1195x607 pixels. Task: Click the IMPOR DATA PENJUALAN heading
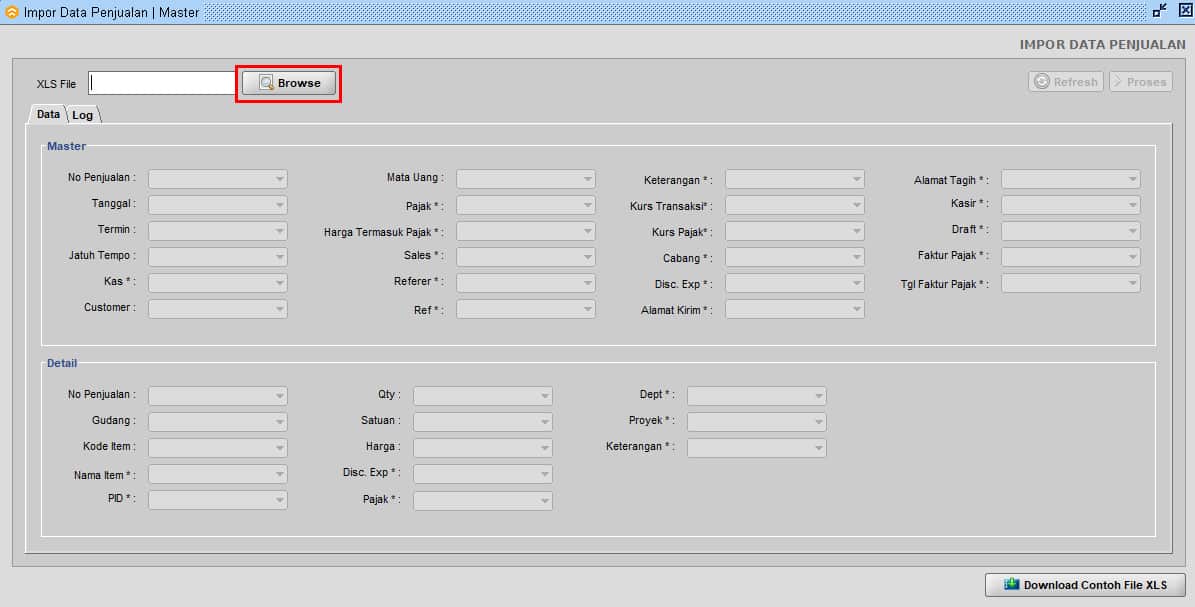point(1102,45)
